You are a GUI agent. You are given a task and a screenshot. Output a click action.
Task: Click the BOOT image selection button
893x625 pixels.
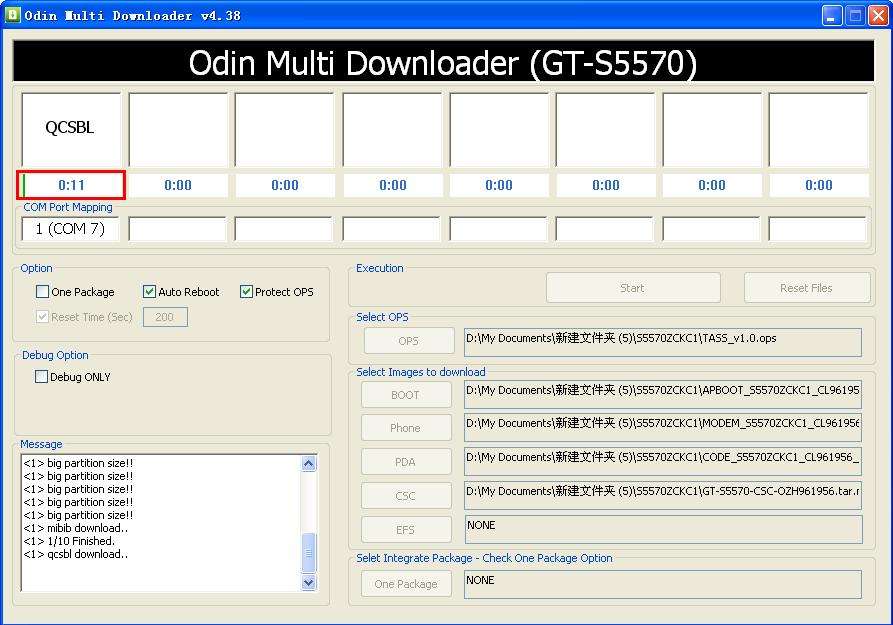(406, 394)
